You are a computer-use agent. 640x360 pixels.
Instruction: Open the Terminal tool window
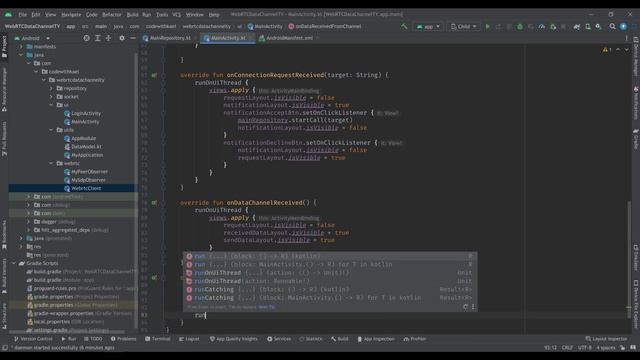click(158, 339)
